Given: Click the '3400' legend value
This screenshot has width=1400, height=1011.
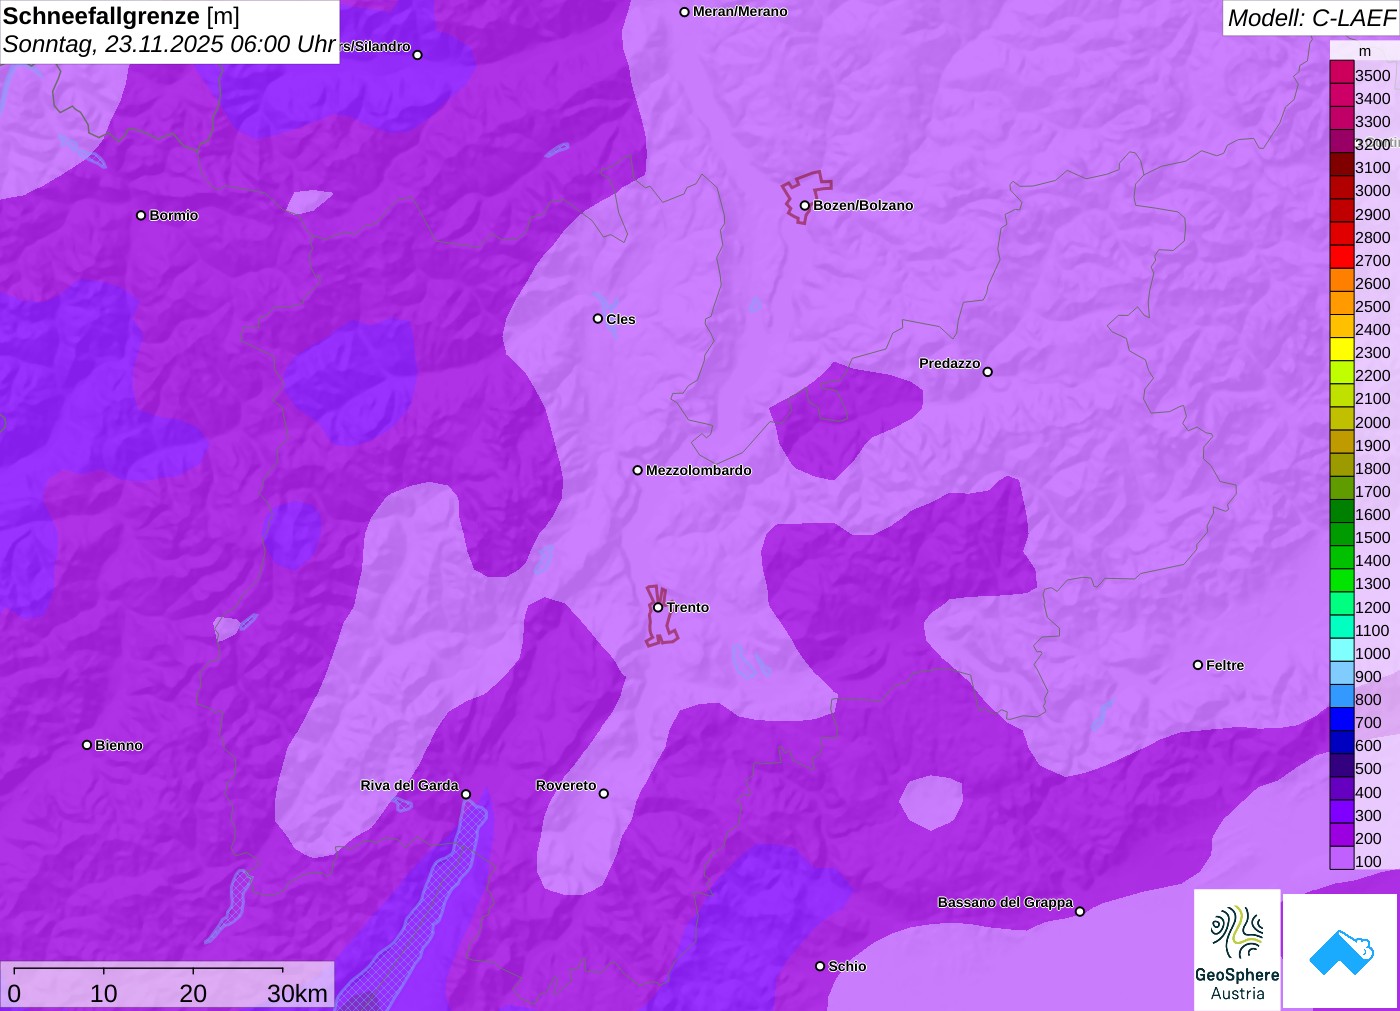Looking at the screenshot, I should point(1373,98).
